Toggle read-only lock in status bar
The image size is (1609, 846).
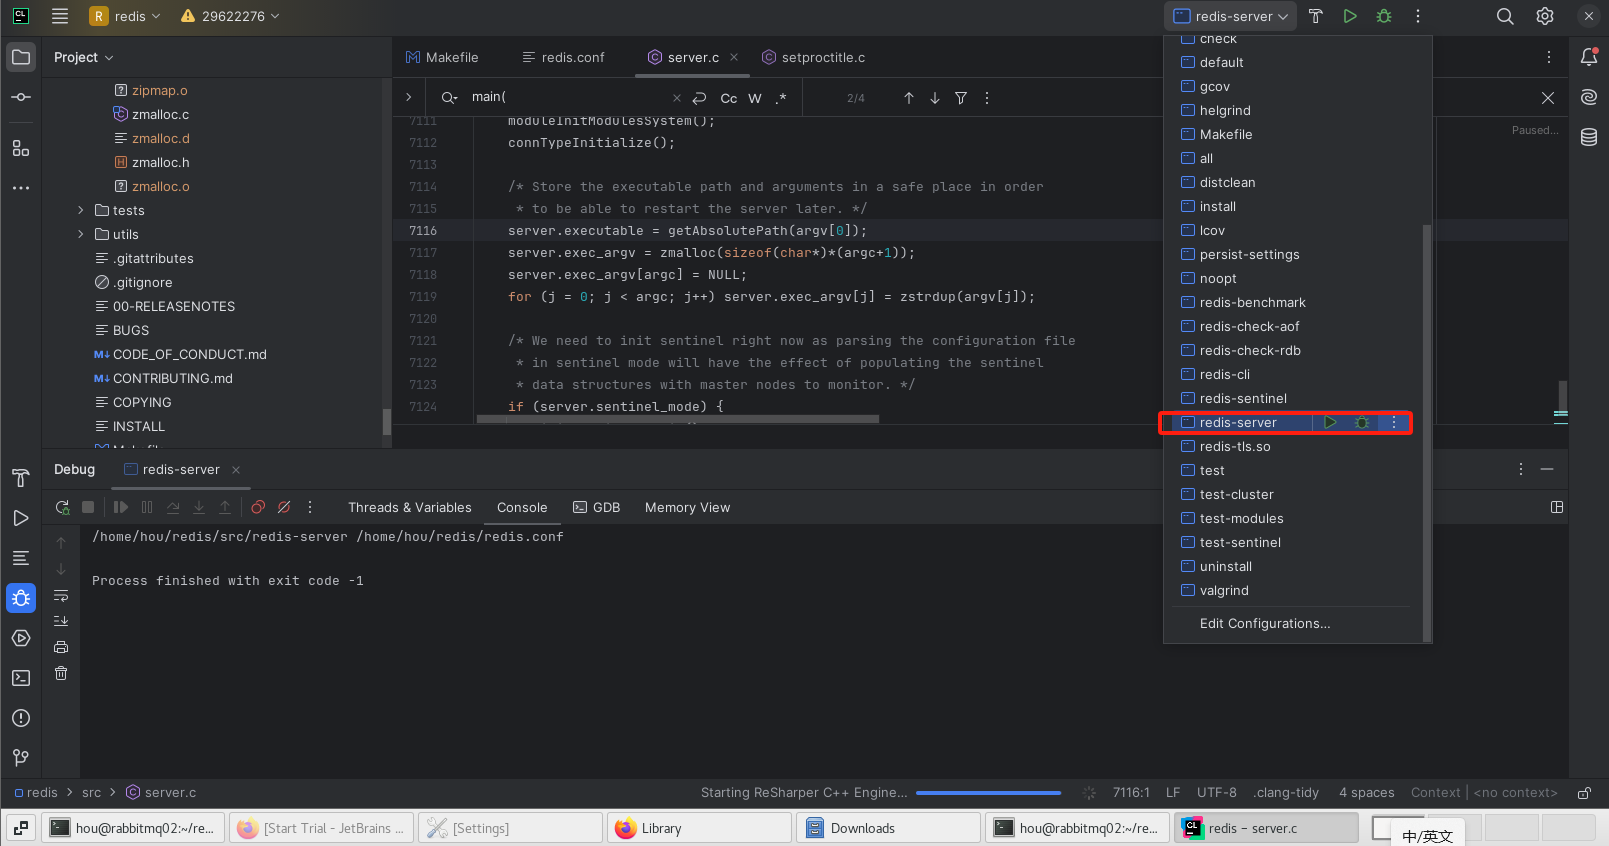pos(1584,793)
